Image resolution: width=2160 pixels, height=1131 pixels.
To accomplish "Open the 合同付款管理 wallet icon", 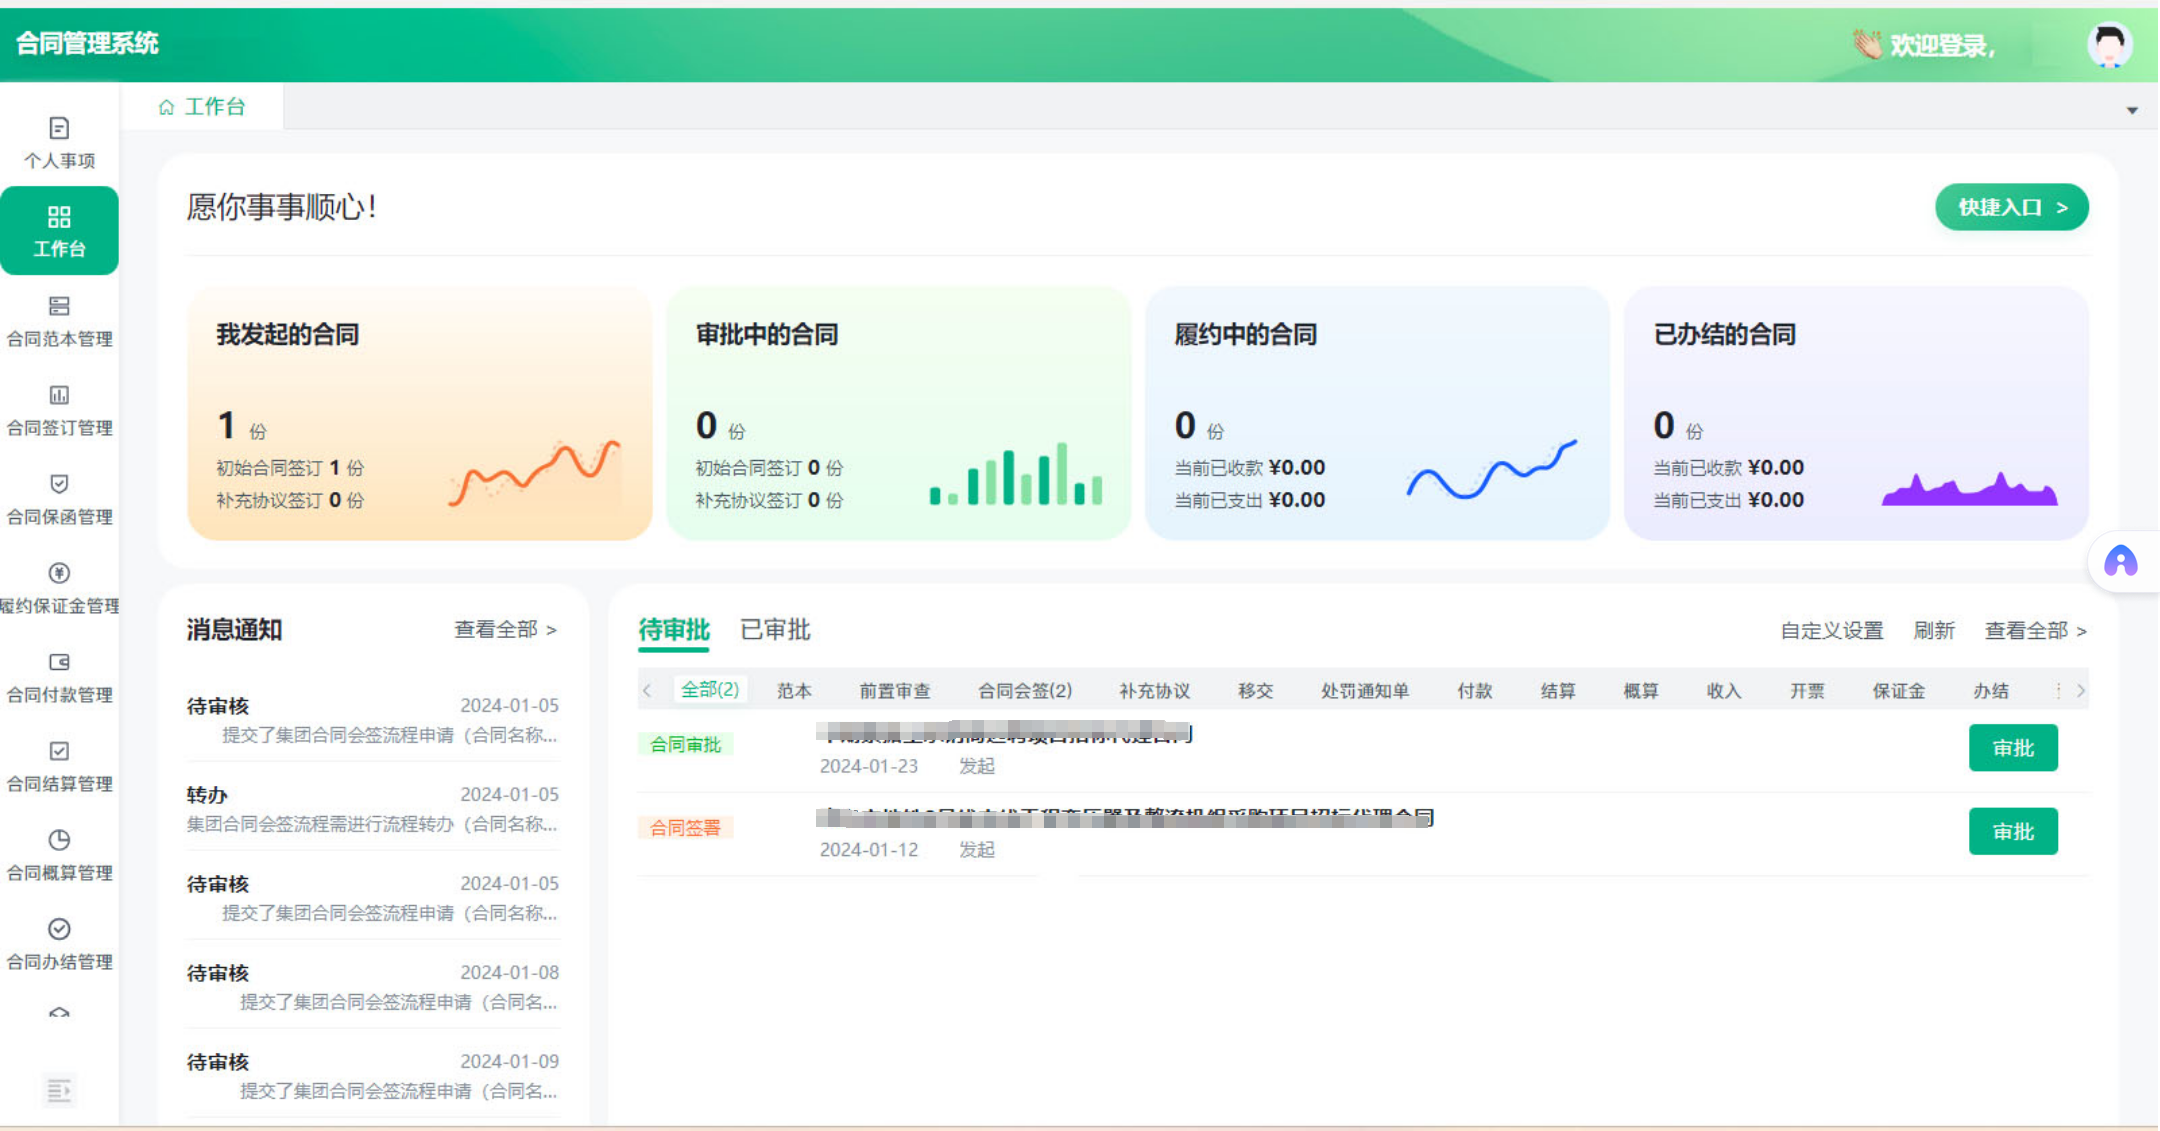I will 59,663.
